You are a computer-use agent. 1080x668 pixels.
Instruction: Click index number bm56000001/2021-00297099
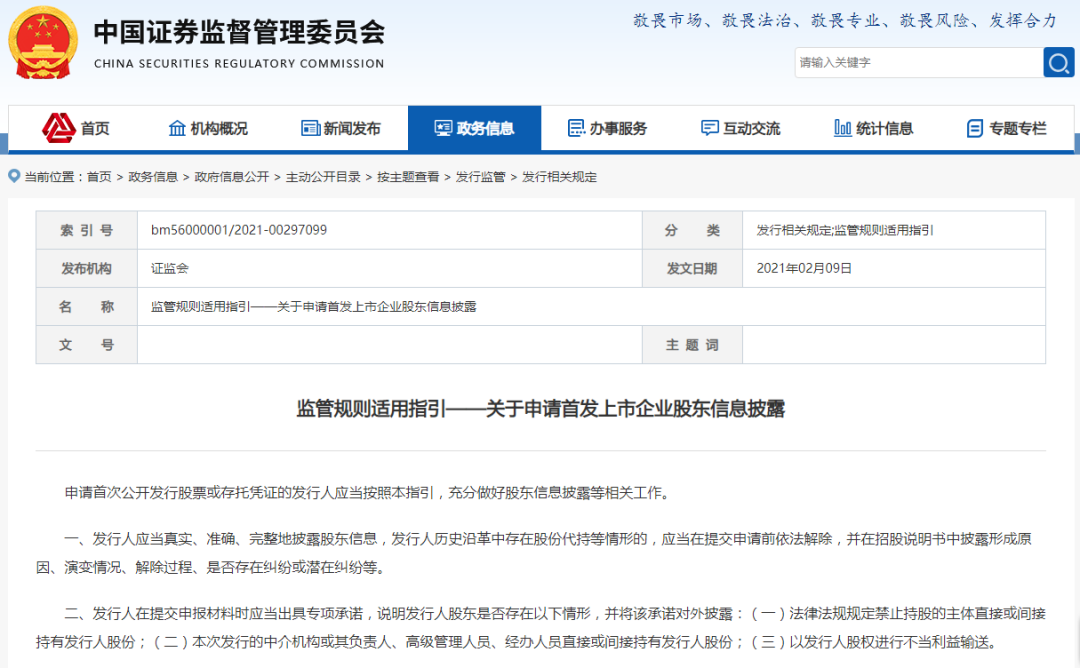tap(239, 230)
